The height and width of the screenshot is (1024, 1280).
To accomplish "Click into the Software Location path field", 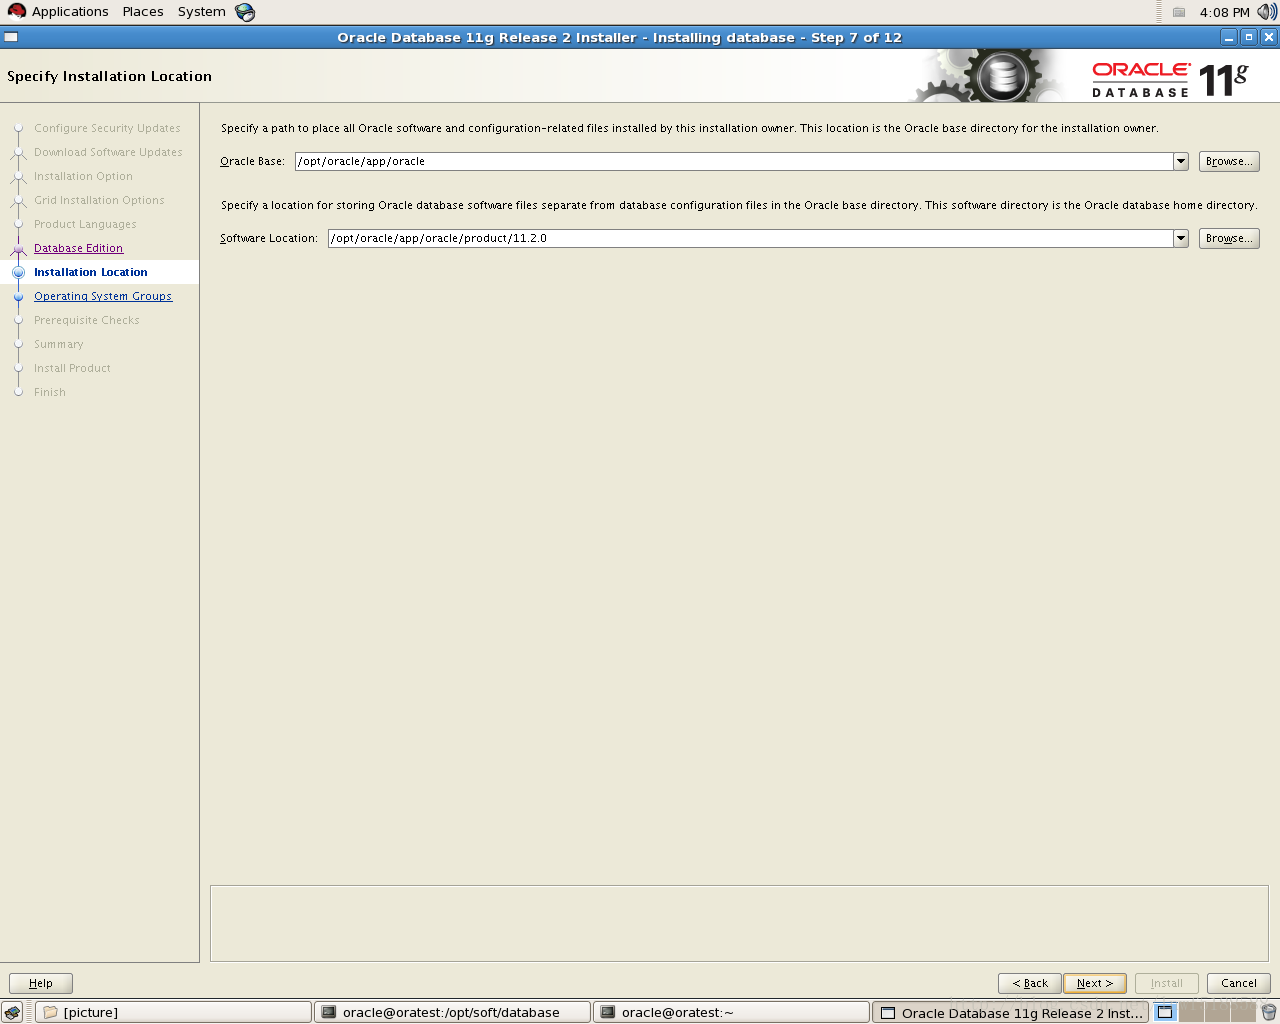I will tap(751, 238).
